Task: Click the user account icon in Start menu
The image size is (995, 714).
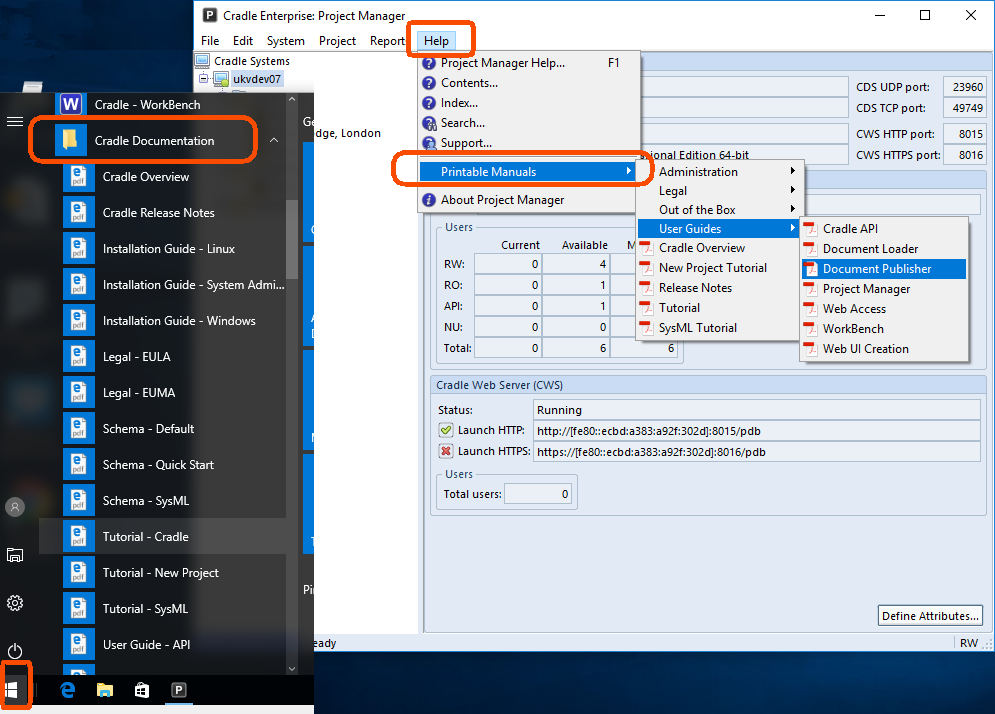Action: point(15,506)
